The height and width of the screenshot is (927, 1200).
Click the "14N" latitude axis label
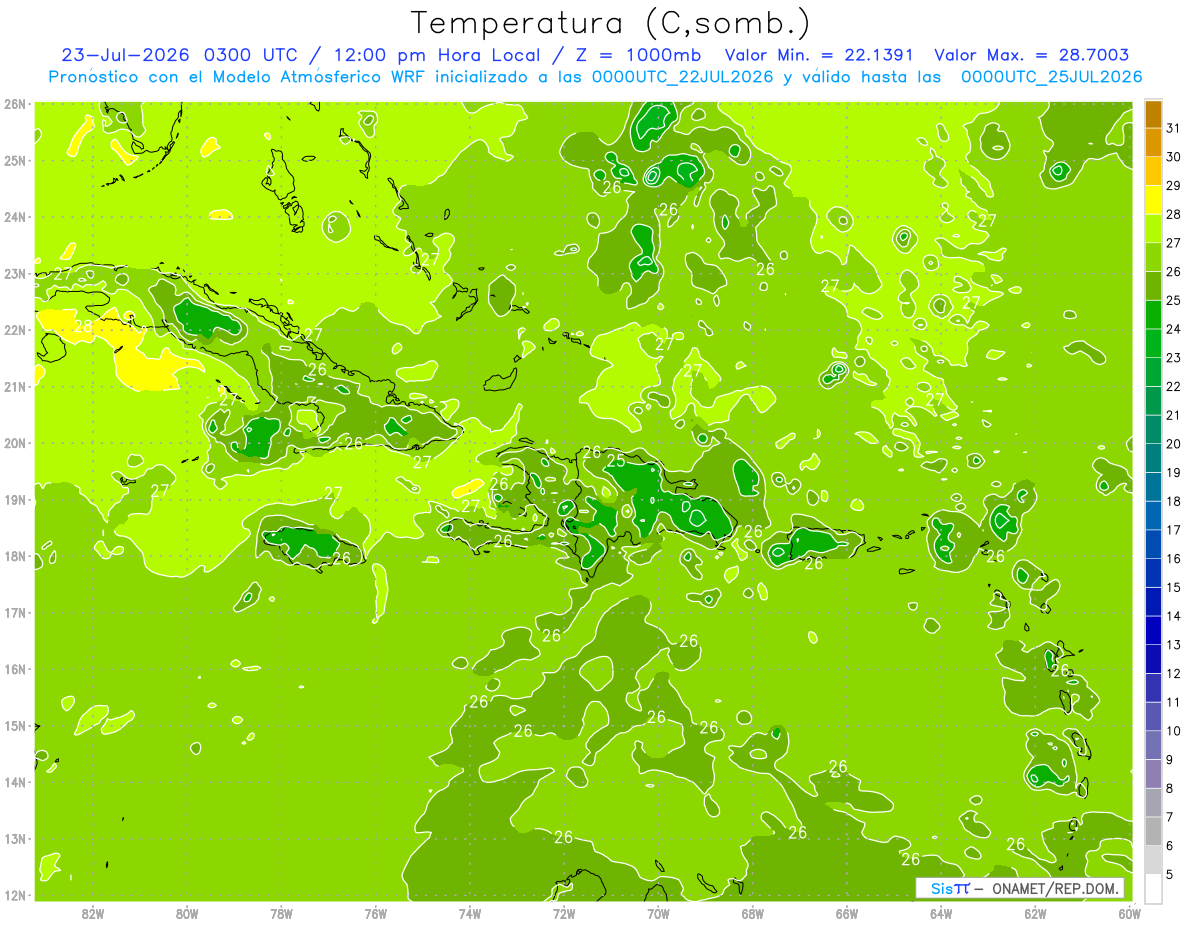coord(14,782)
